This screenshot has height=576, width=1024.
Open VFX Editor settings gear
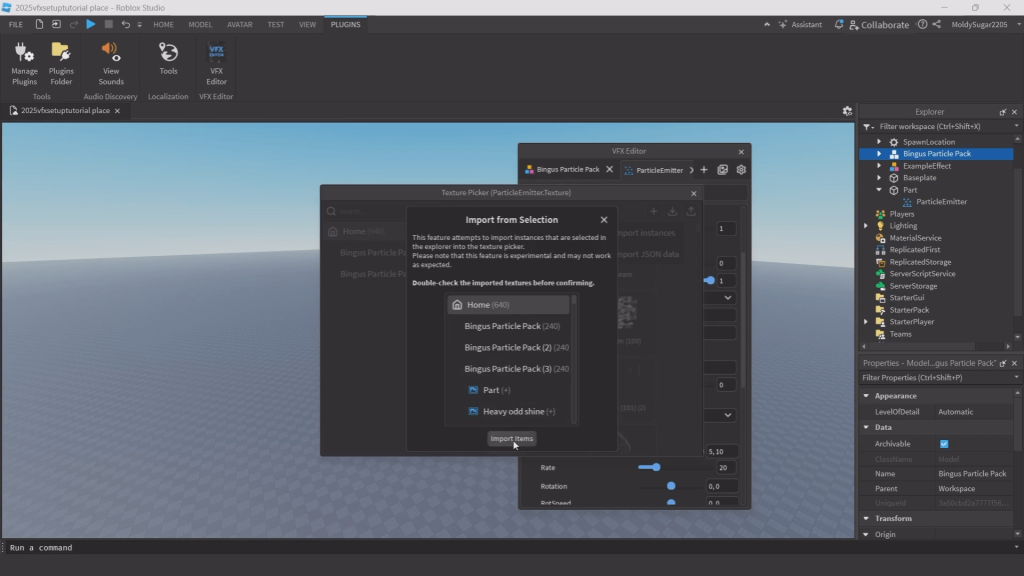(x=741, y=170)
